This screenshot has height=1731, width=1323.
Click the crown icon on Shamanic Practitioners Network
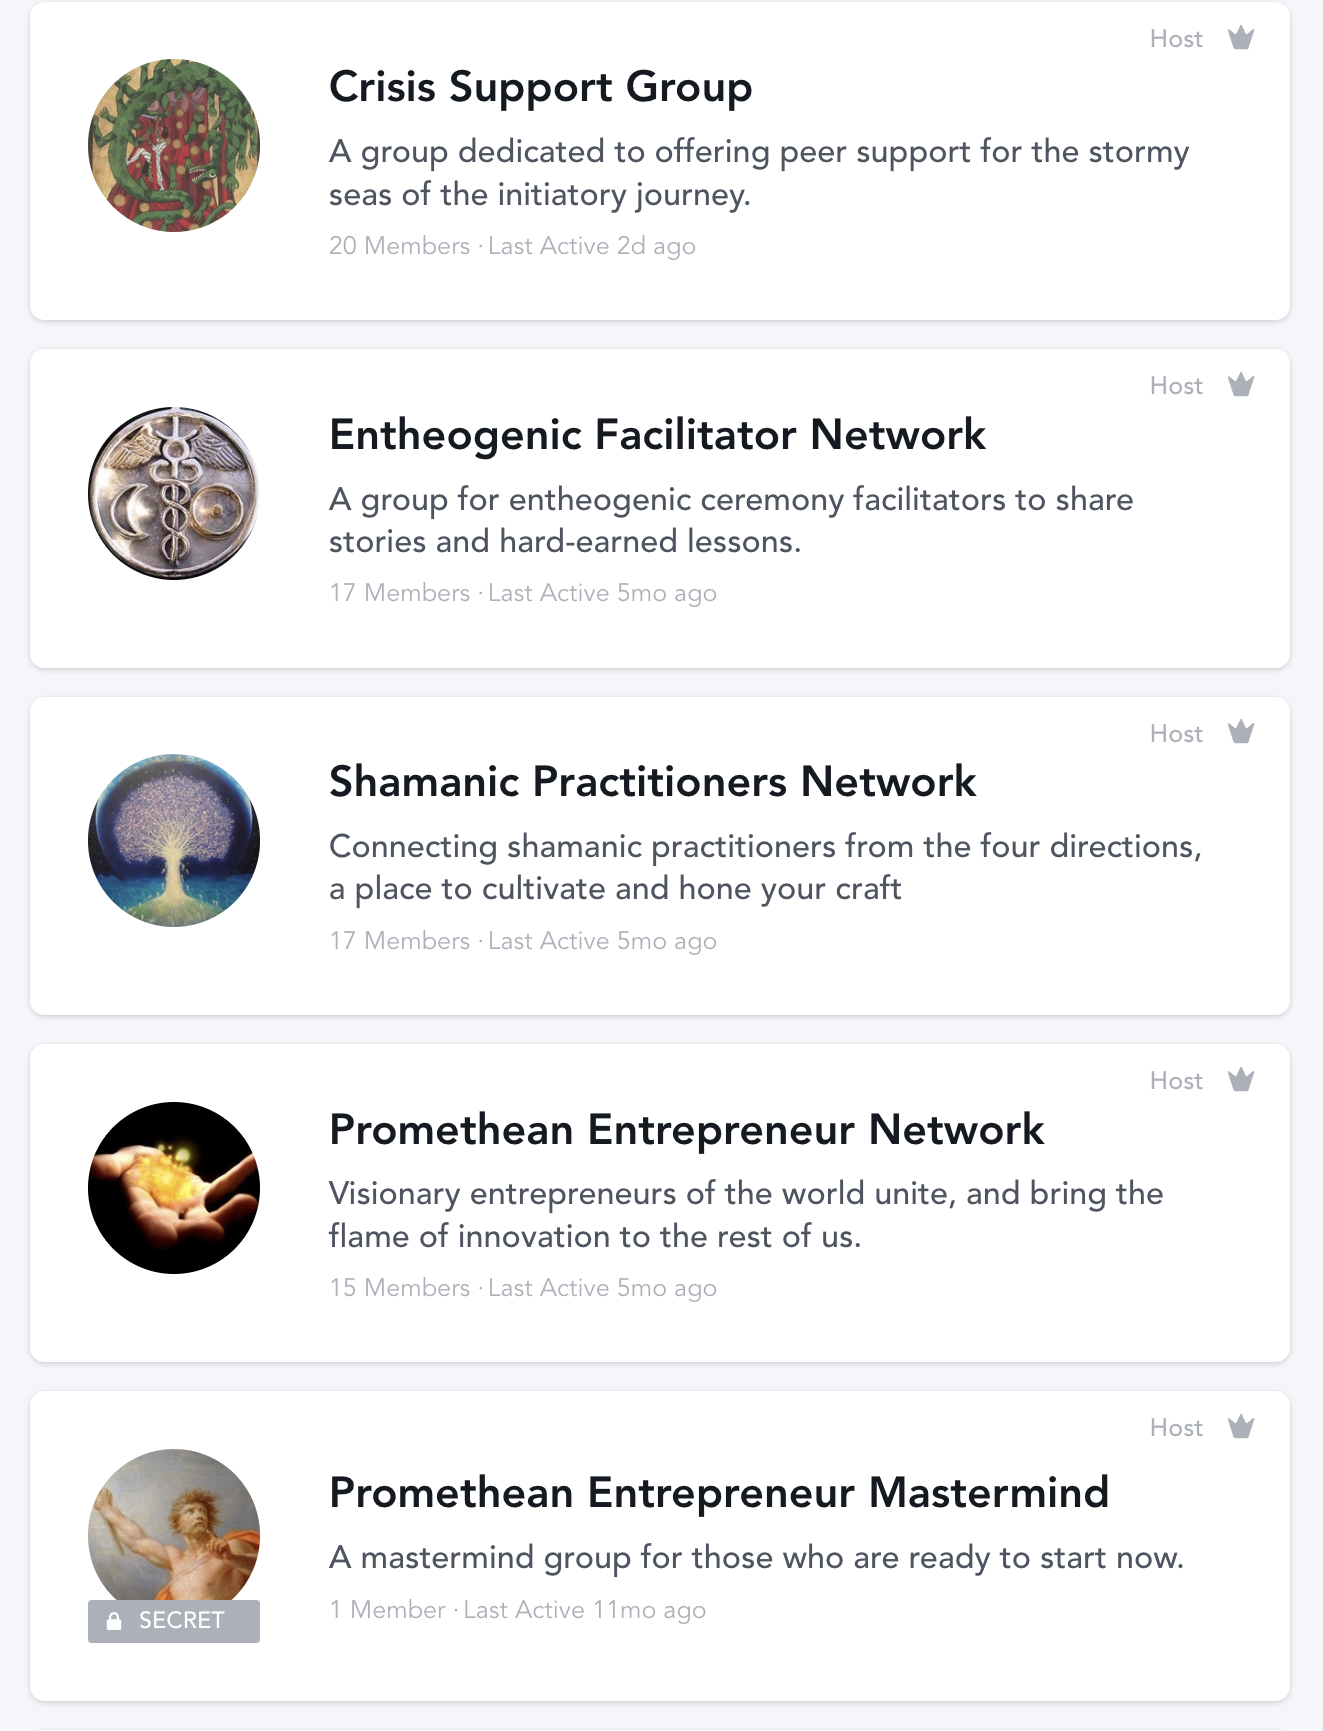tap(1241, 732)
